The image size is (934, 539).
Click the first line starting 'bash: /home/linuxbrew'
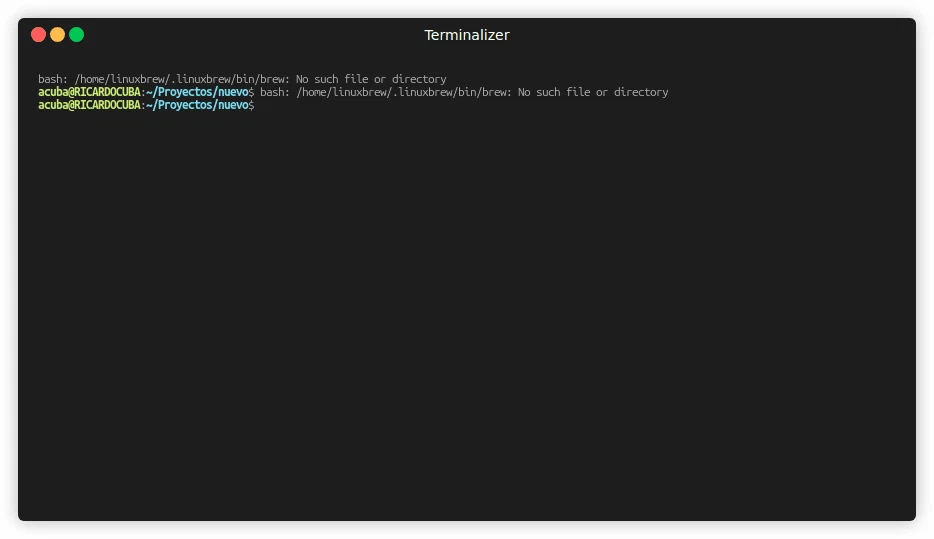click(x=242, y=79)
